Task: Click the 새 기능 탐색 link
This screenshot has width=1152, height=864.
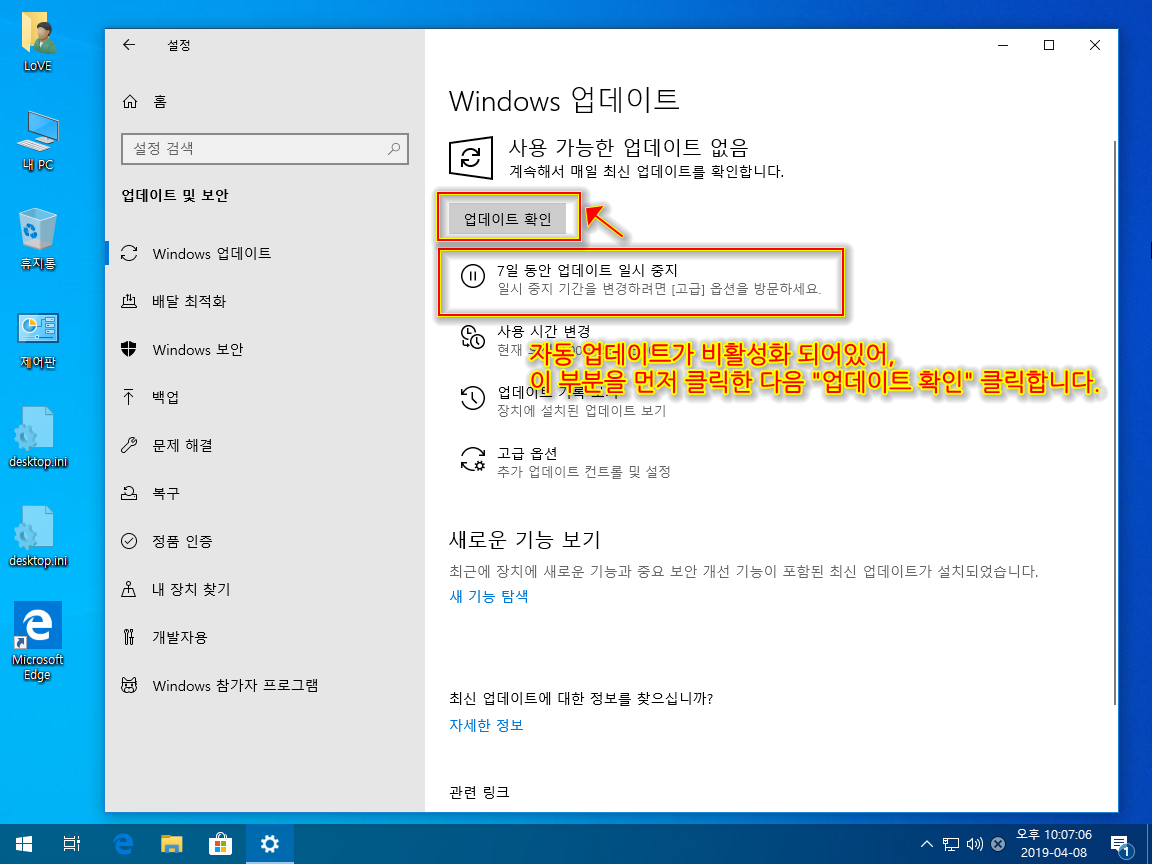Action: tap(489, 596)
